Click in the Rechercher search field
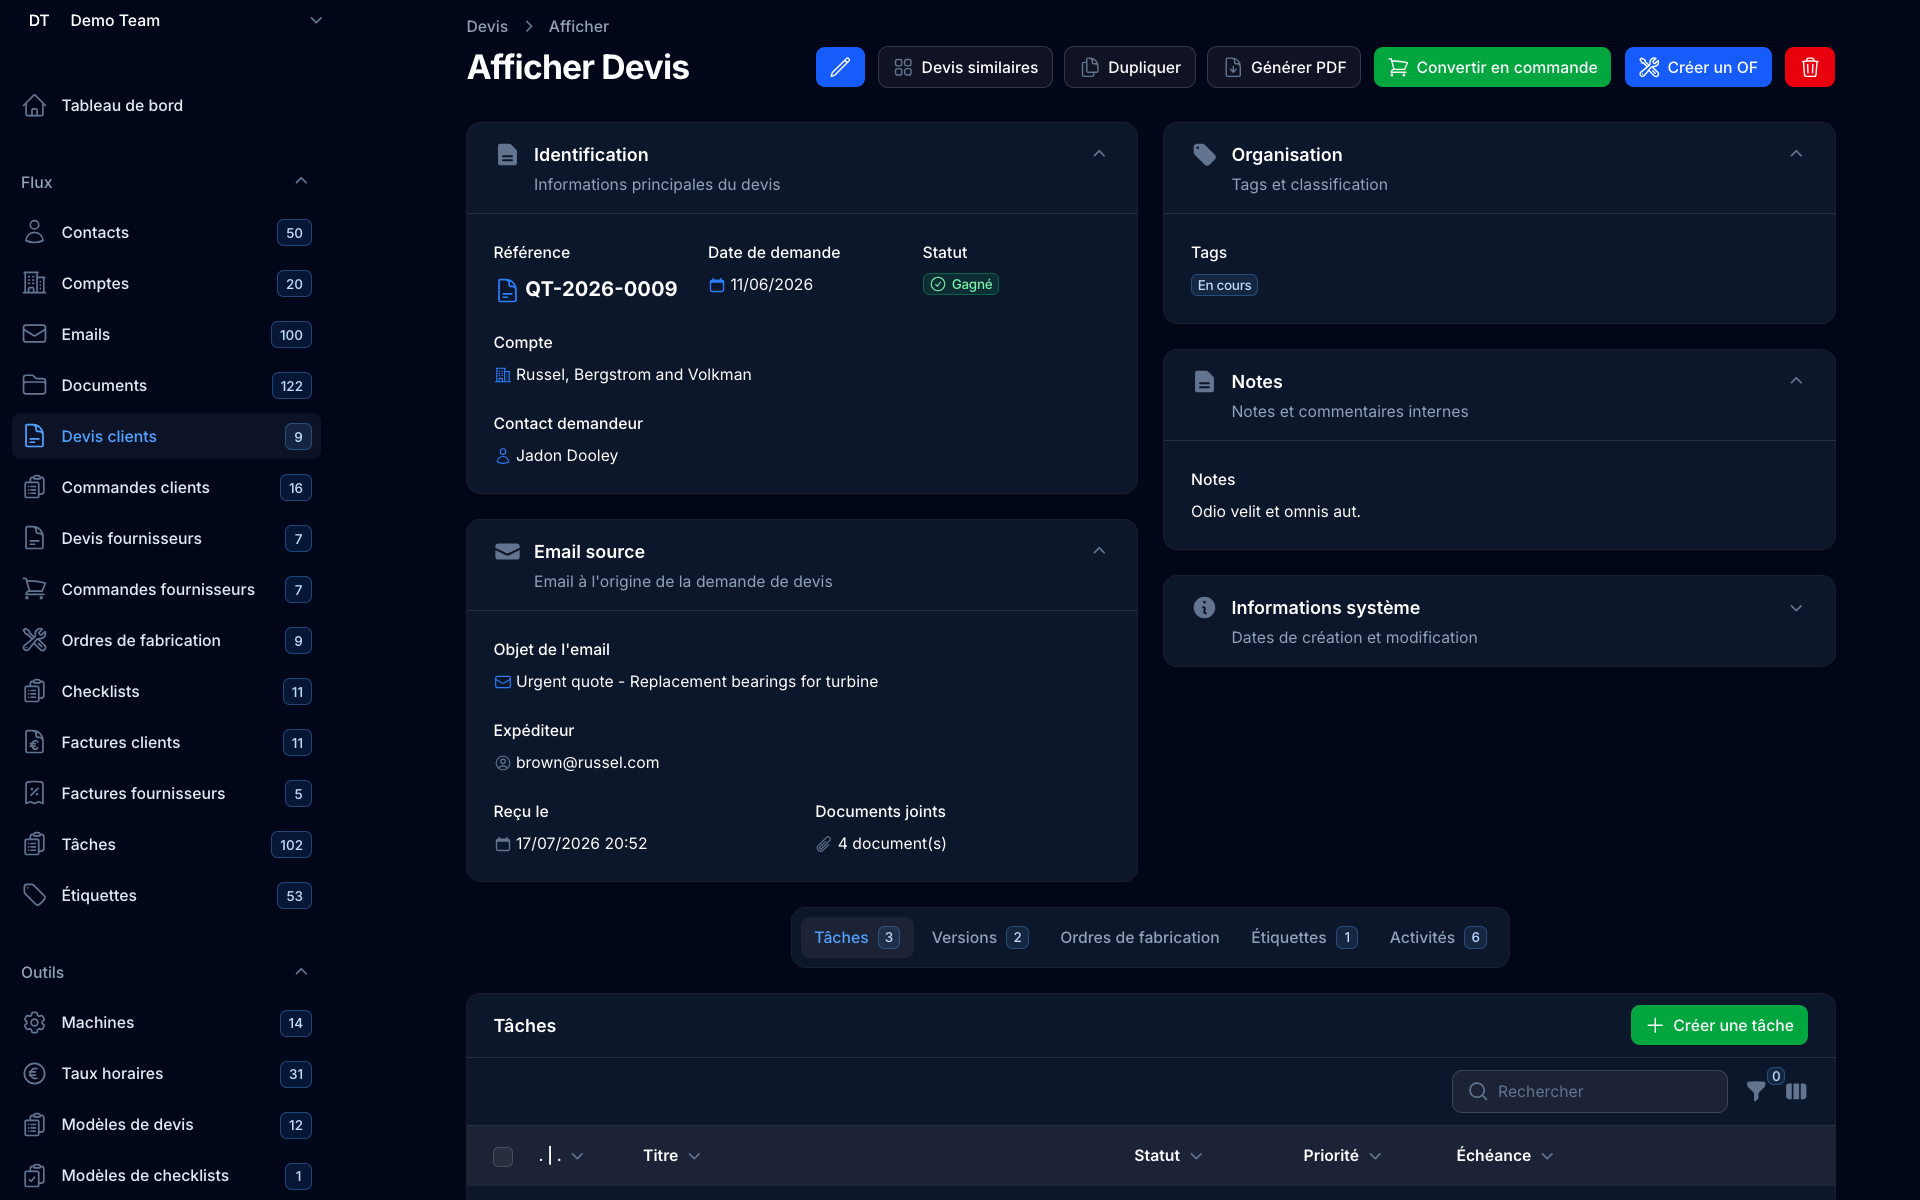Image resolution: width=1920 pixels, height=1200 pixels. point(1589,1091)
